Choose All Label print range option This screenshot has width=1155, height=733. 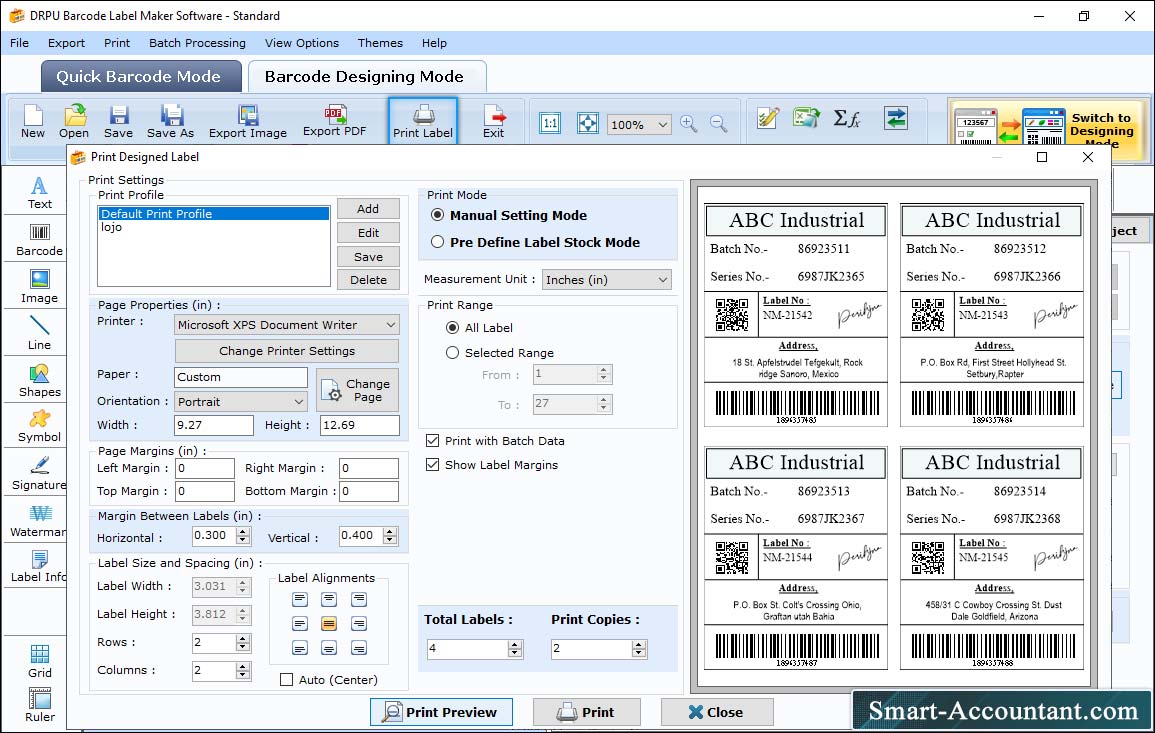pos(452,328)
